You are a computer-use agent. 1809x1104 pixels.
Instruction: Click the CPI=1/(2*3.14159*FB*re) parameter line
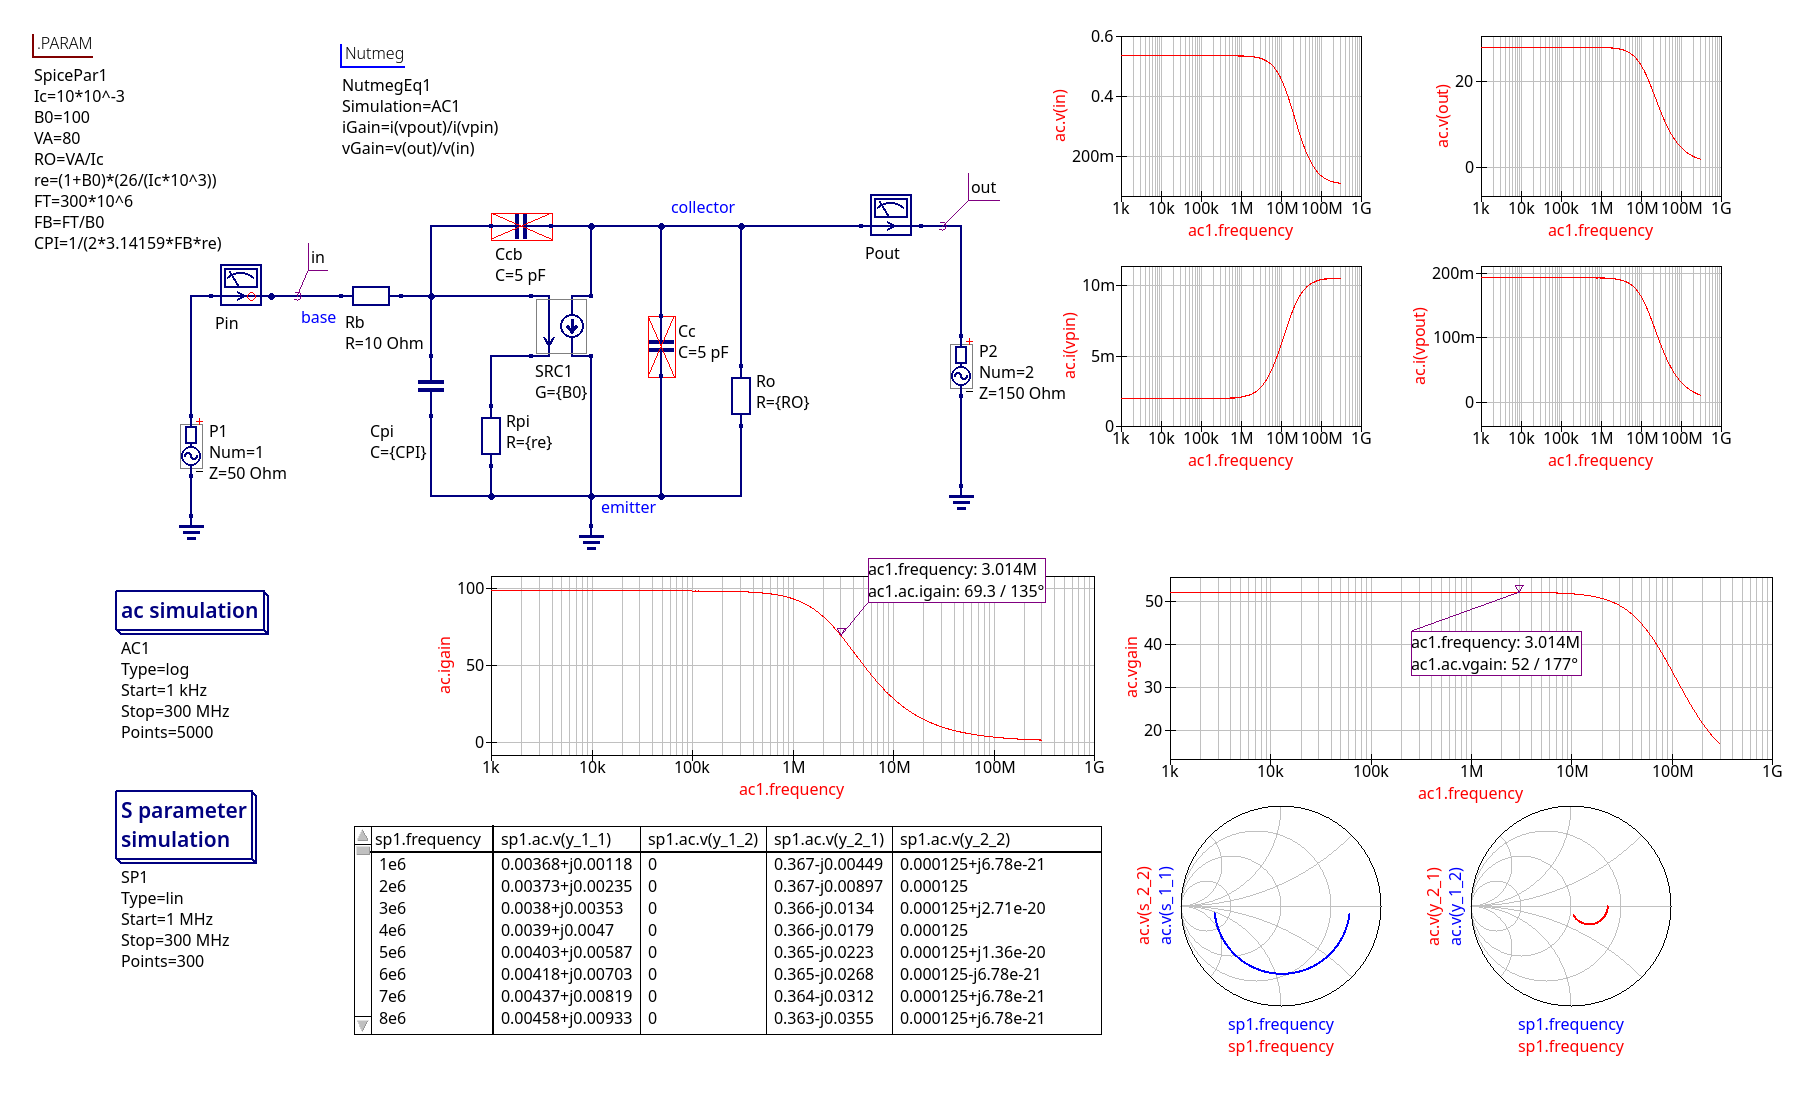click(x=128, y=244)
